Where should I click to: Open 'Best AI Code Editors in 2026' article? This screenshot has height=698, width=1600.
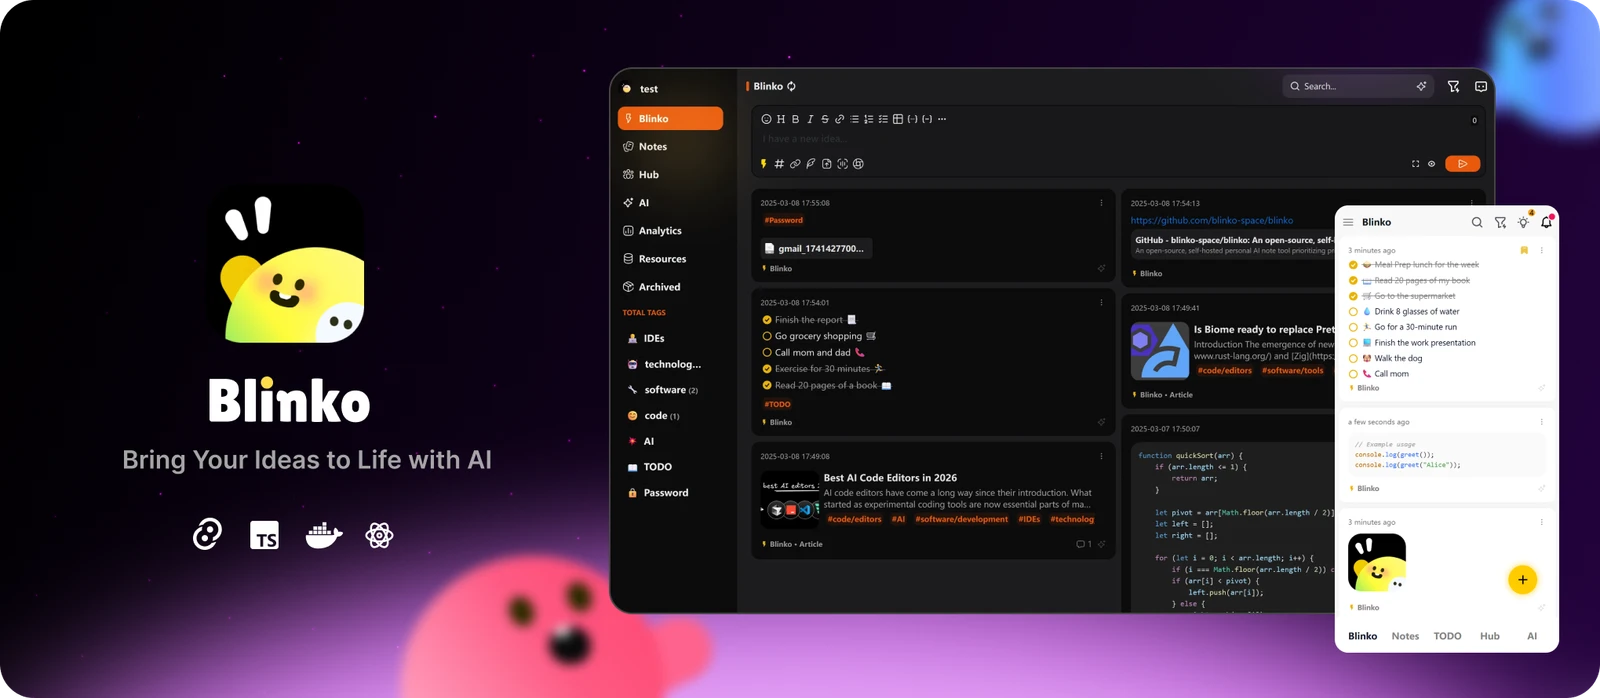point(890,478)
